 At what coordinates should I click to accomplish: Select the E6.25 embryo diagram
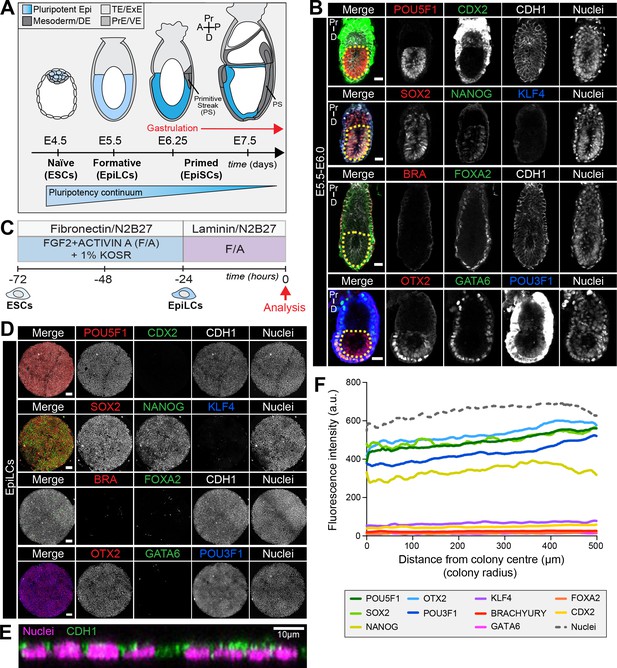(x=172, y=72)
